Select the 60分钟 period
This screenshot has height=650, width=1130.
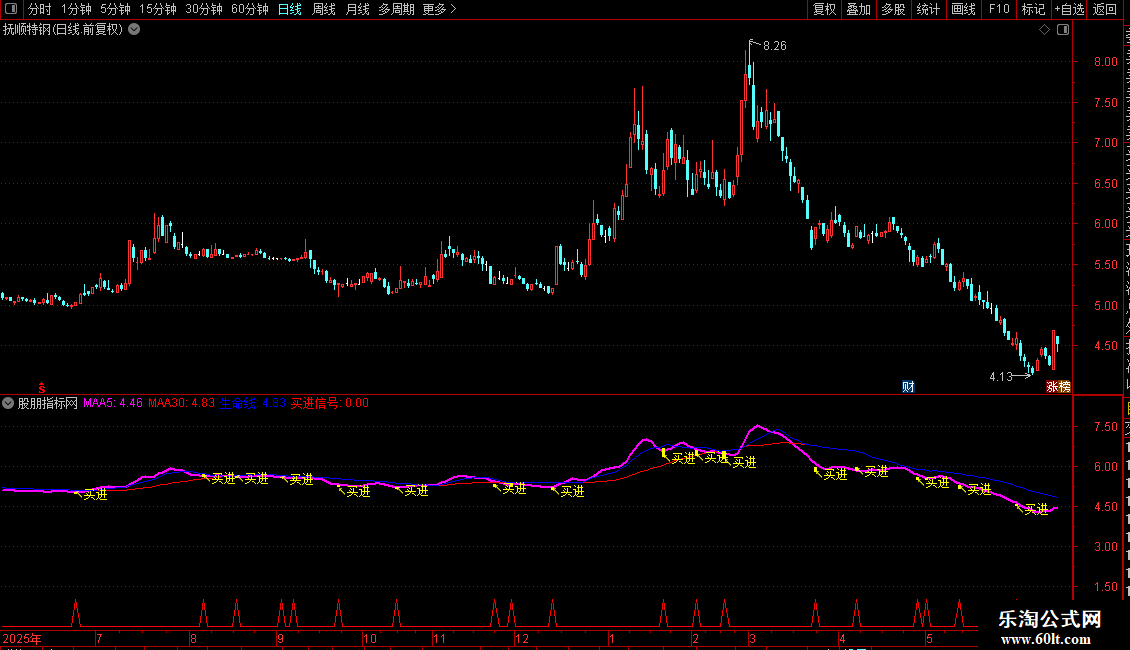(249, 9)
